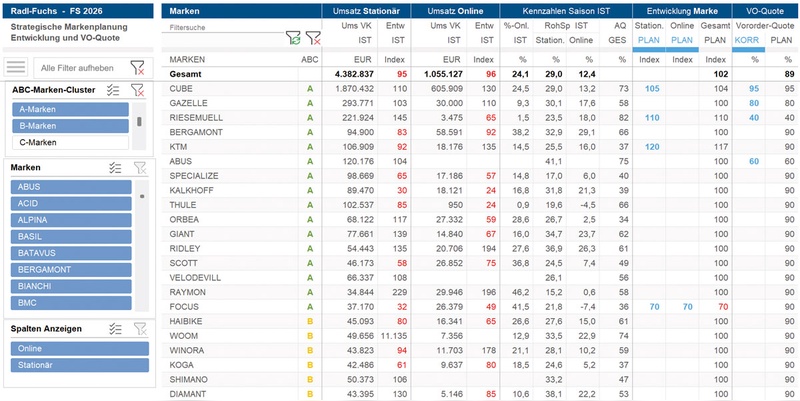Click the VELODEVILL row brand name
This screenshot has width=800, height=401.
point(195,278)
